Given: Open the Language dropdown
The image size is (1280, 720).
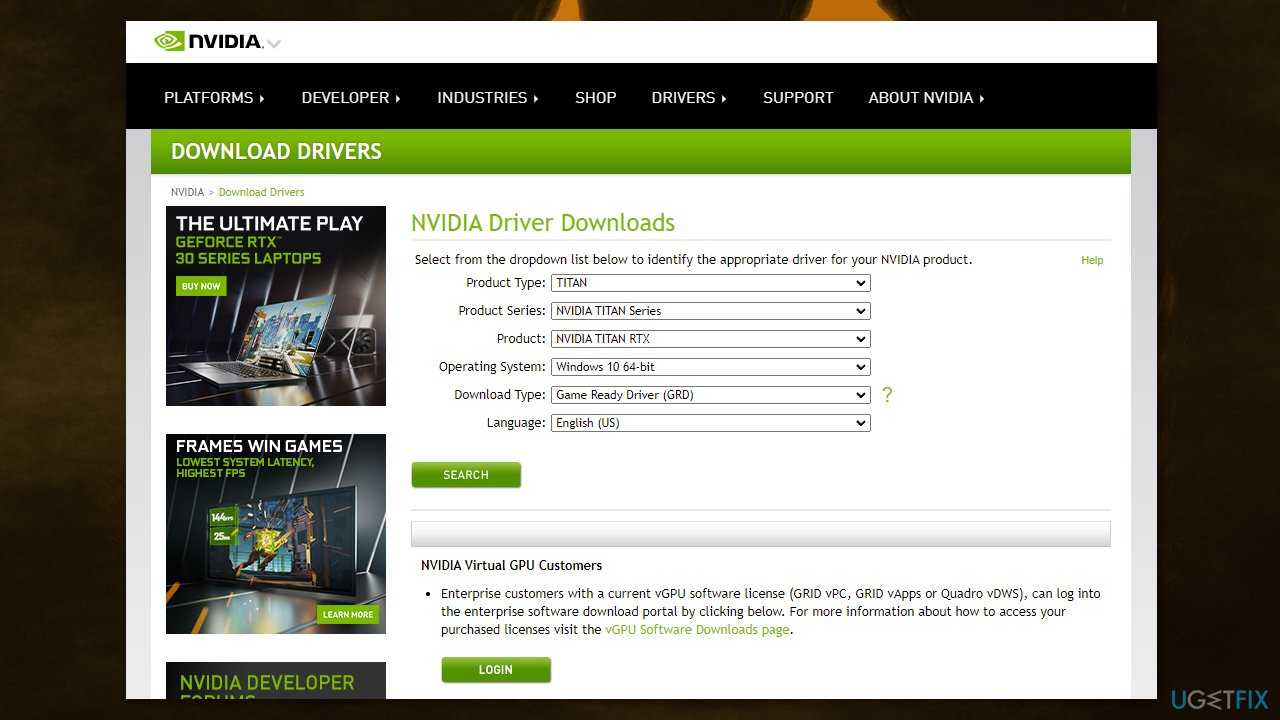Looking at the screenshot, I should click(x=710, y=423).
